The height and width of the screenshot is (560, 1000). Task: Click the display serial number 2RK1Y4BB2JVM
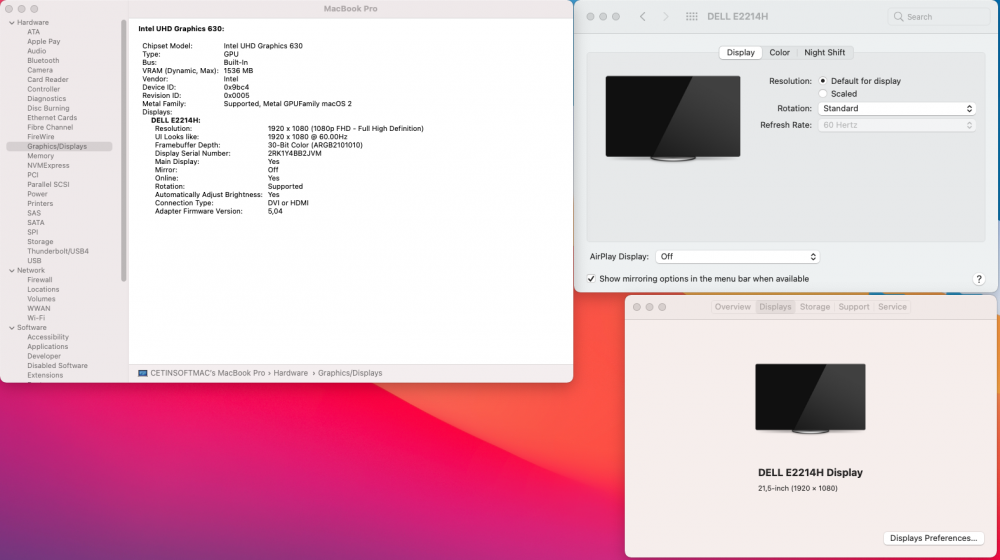pos(295,154)
